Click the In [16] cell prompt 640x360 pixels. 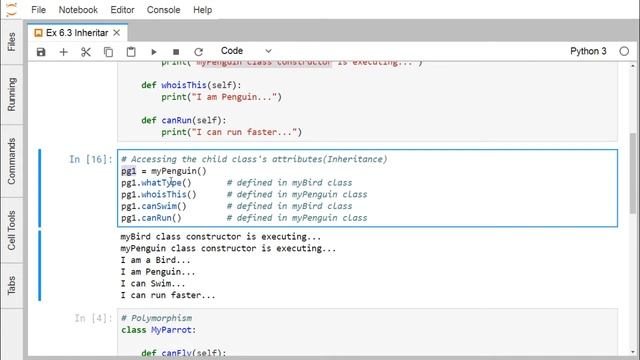click(x=90, y=159)
